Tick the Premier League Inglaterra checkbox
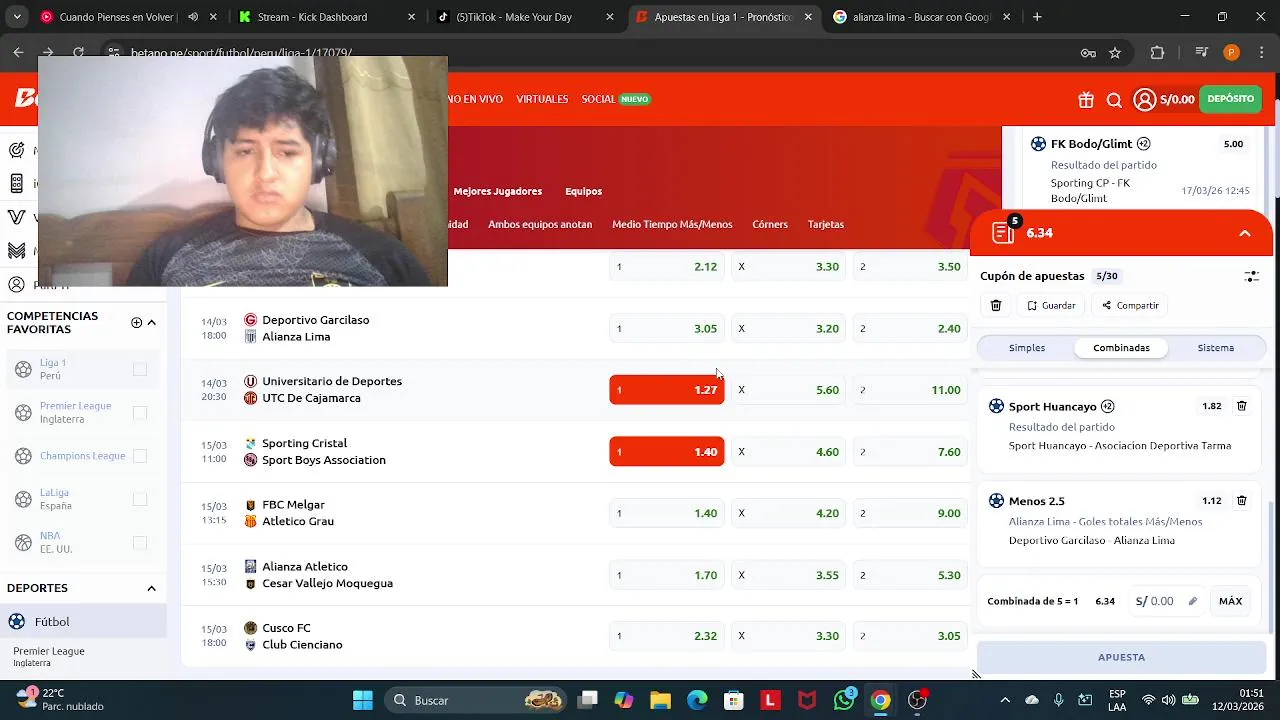 tap(140, 412)
